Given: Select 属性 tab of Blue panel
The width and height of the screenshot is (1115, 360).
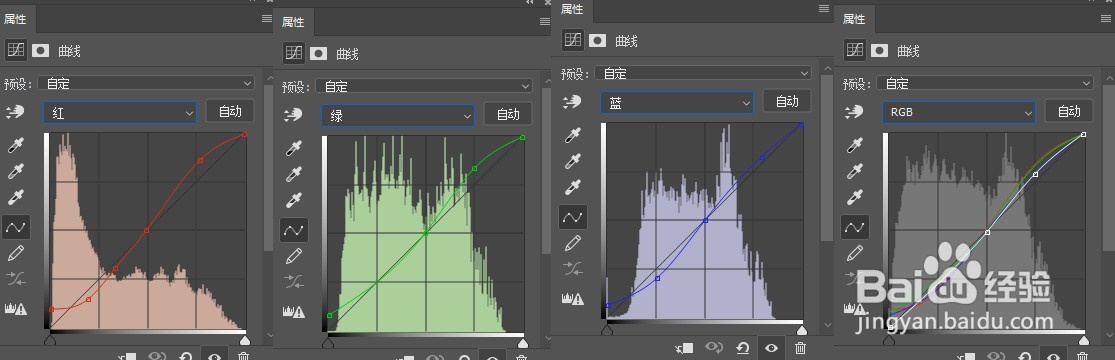Looking at the screenshot, I should (572, 9).
